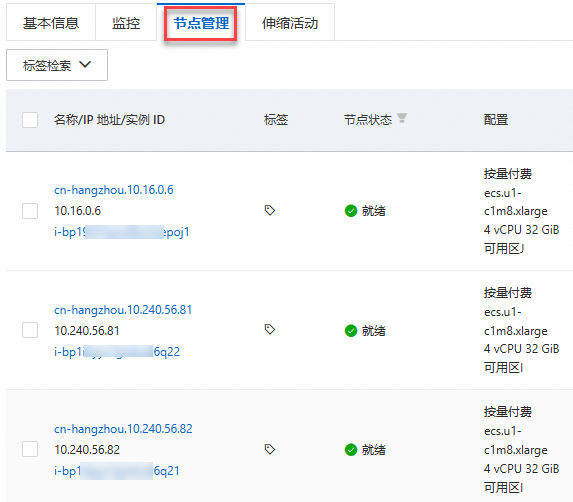Open the 基本信息 tab
This screenshot has width=573, height=502.
coord(51,23)
